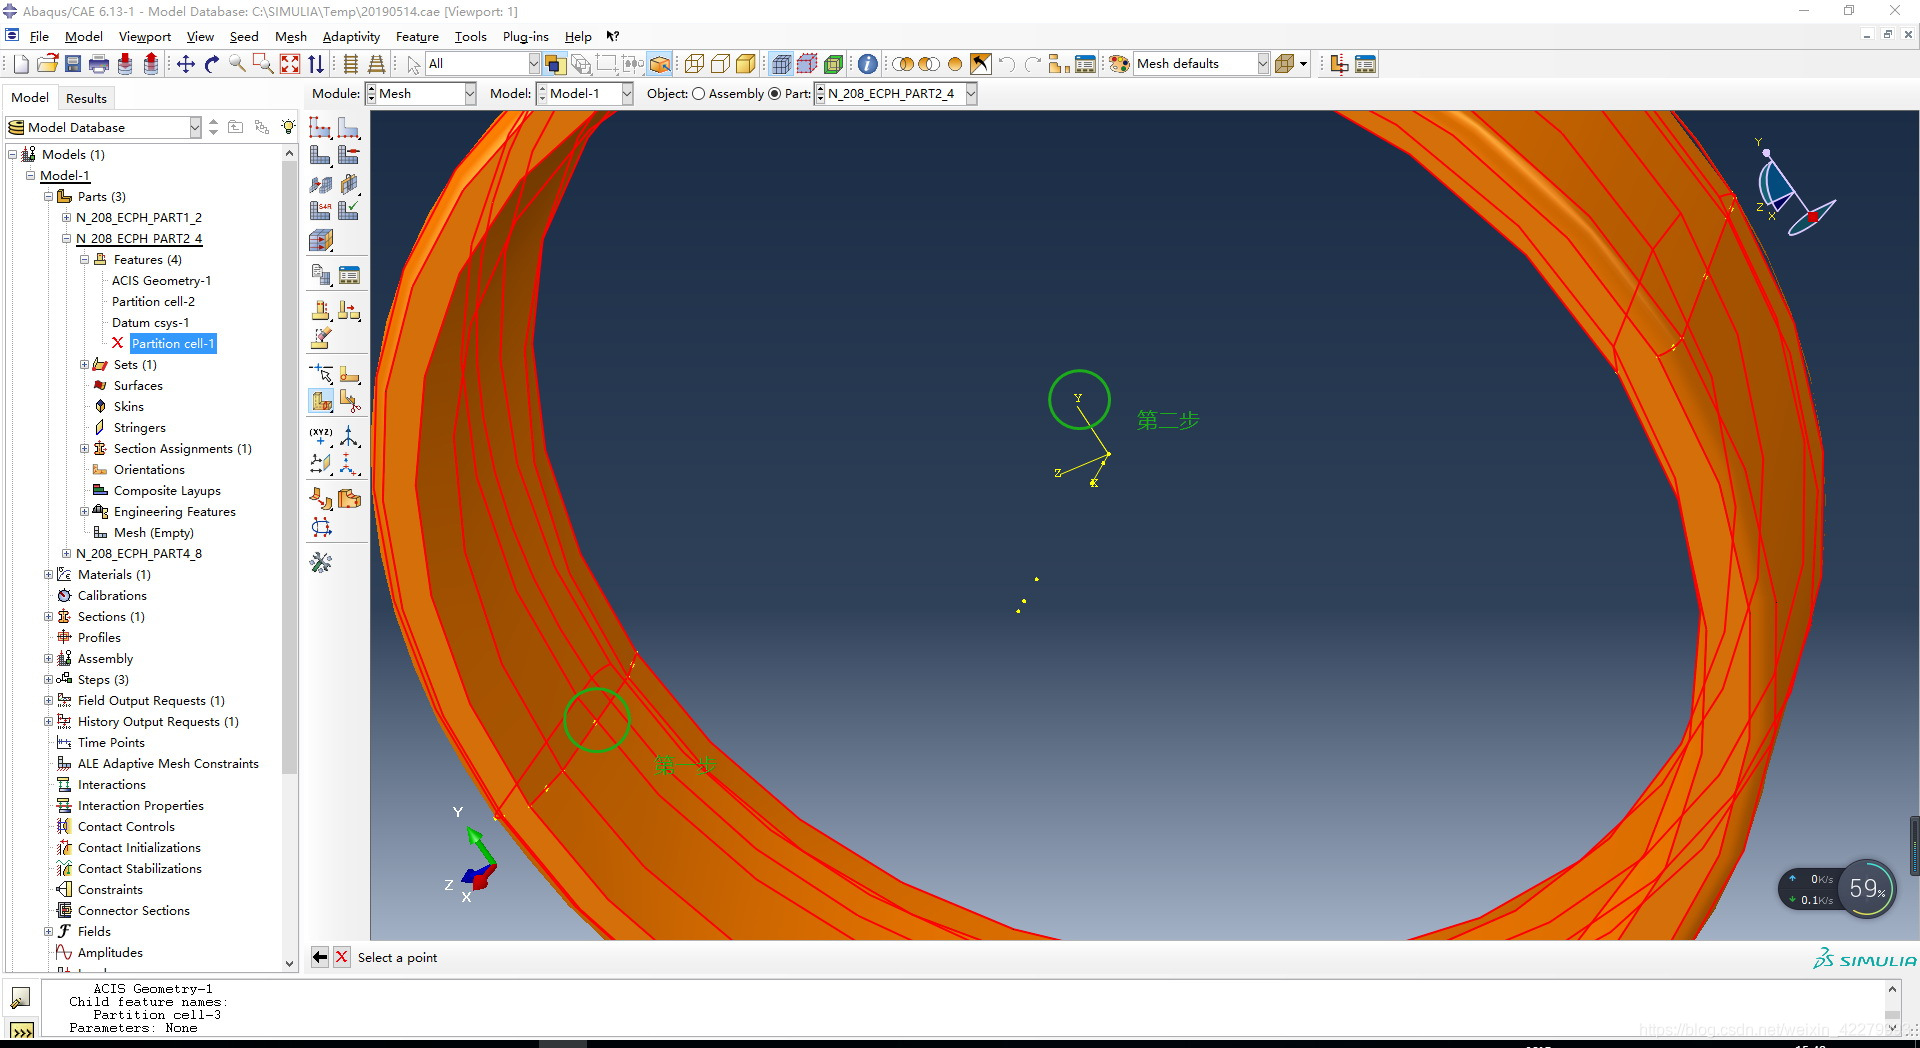Image resolution: width=1920 pixels, height=1048 pixels.
Task: Click the Query information icon
Action: tap(867, 64)
